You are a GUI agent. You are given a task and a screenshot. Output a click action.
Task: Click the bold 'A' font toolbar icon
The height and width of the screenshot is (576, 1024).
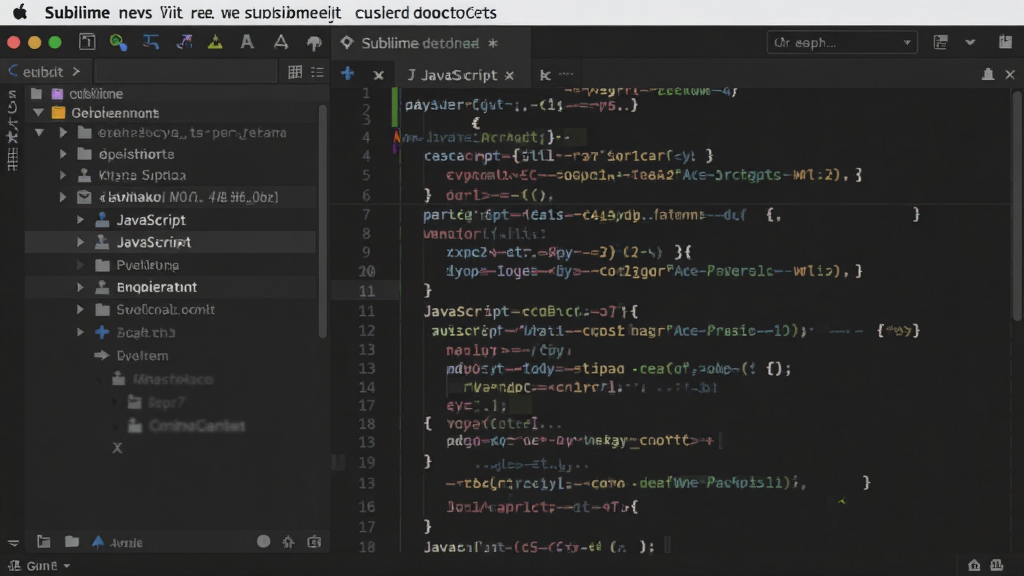247,42
